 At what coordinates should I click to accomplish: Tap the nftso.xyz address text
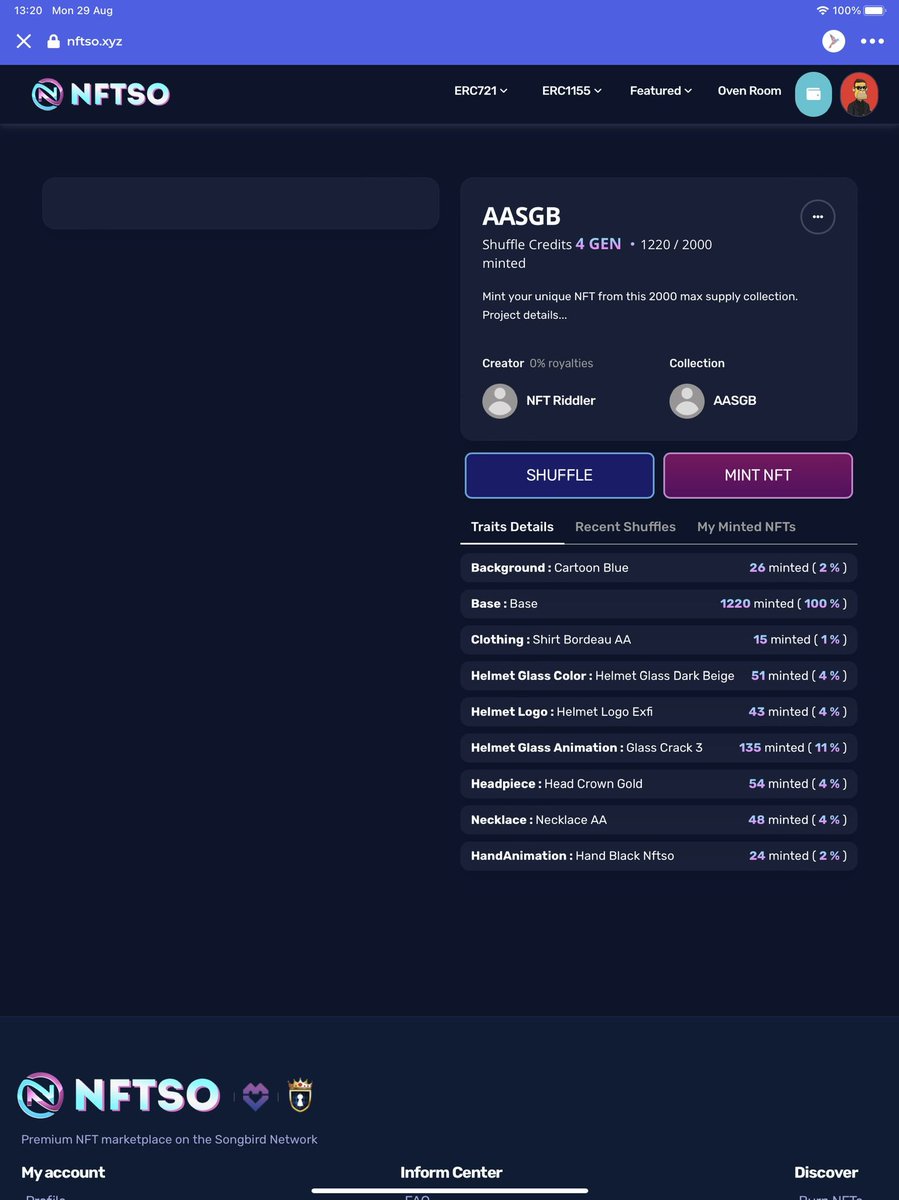tap(94, 42)
